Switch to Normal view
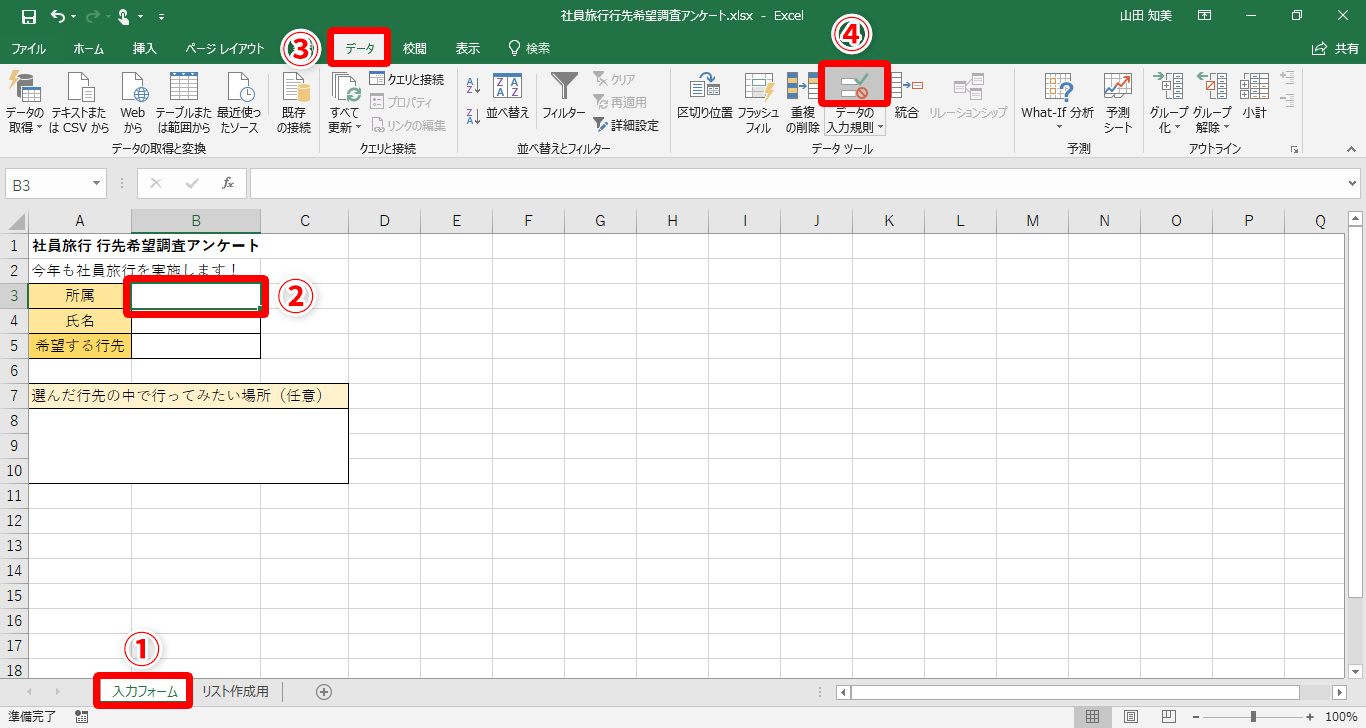This screenshot has width=1366, height=728. tap(1092, 717)
